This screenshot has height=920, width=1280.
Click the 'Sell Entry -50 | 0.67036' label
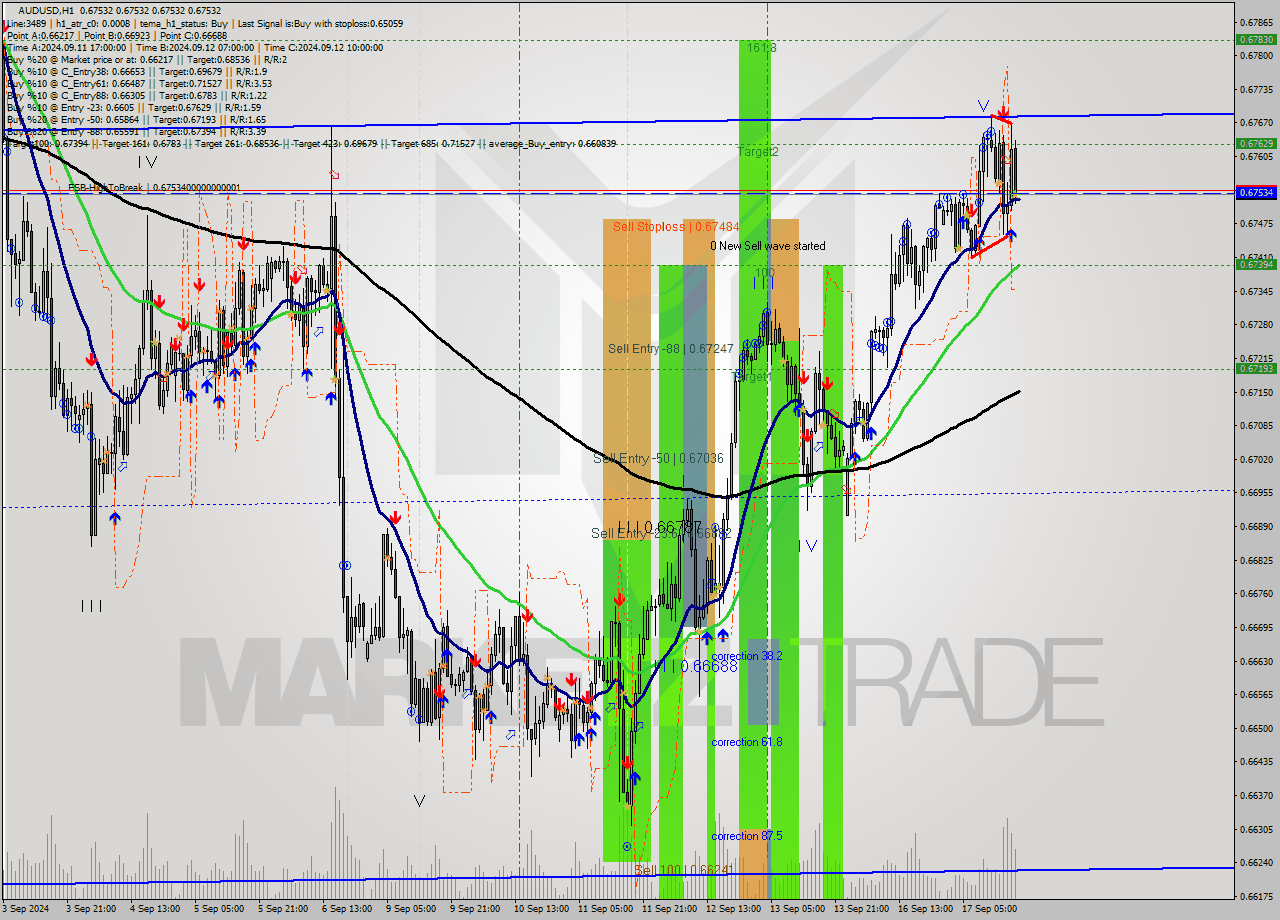coord(657,458)
